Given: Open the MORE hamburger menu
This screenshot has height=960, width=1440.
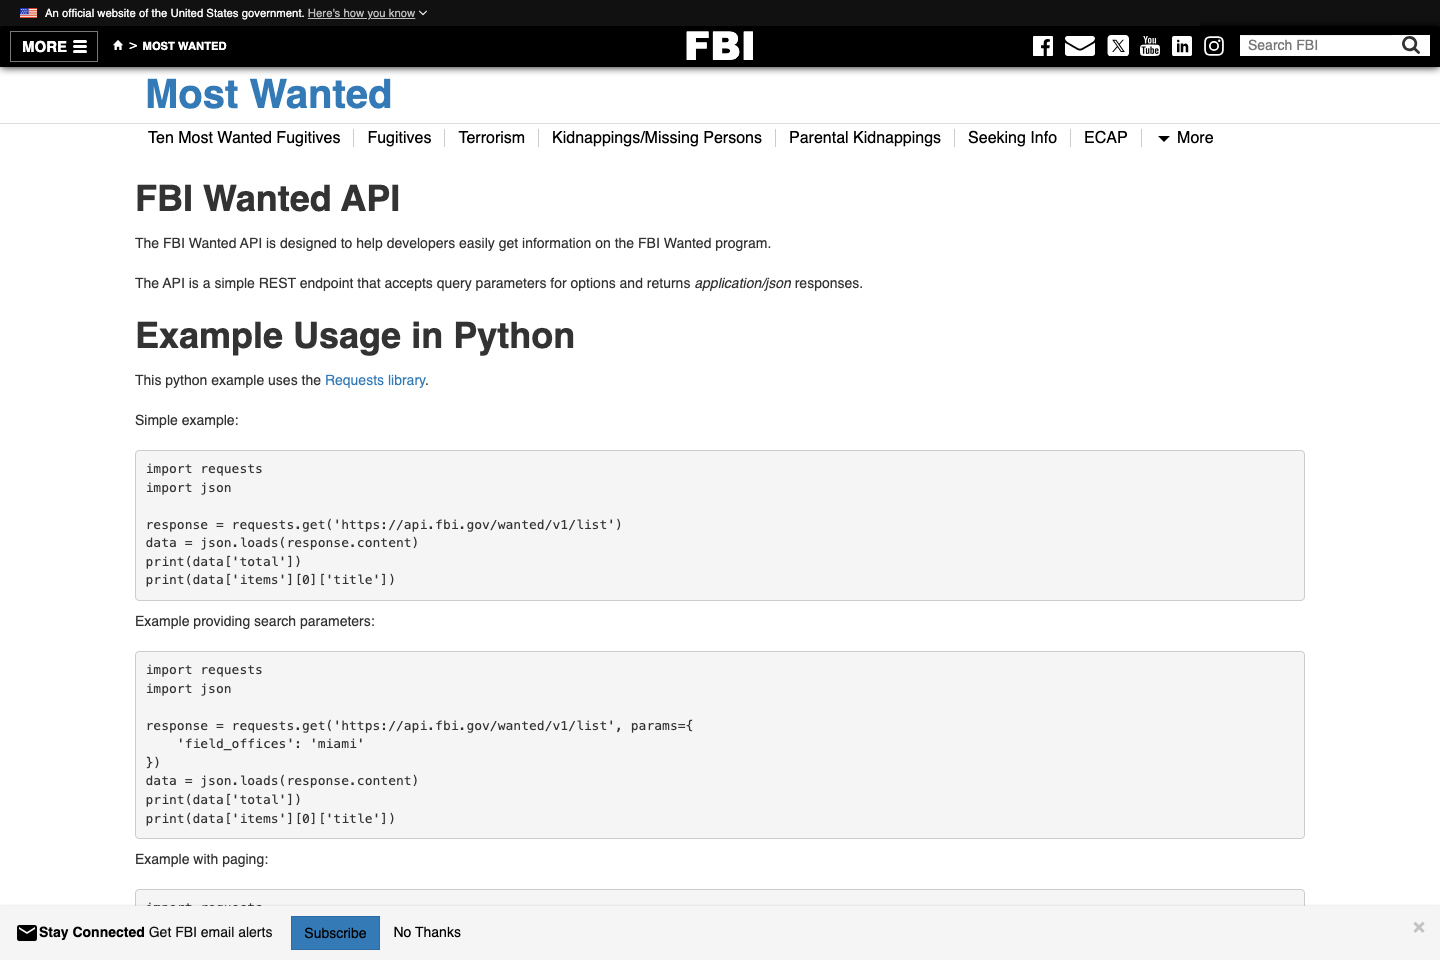Looking at the screenshot, I should (53, 46).
